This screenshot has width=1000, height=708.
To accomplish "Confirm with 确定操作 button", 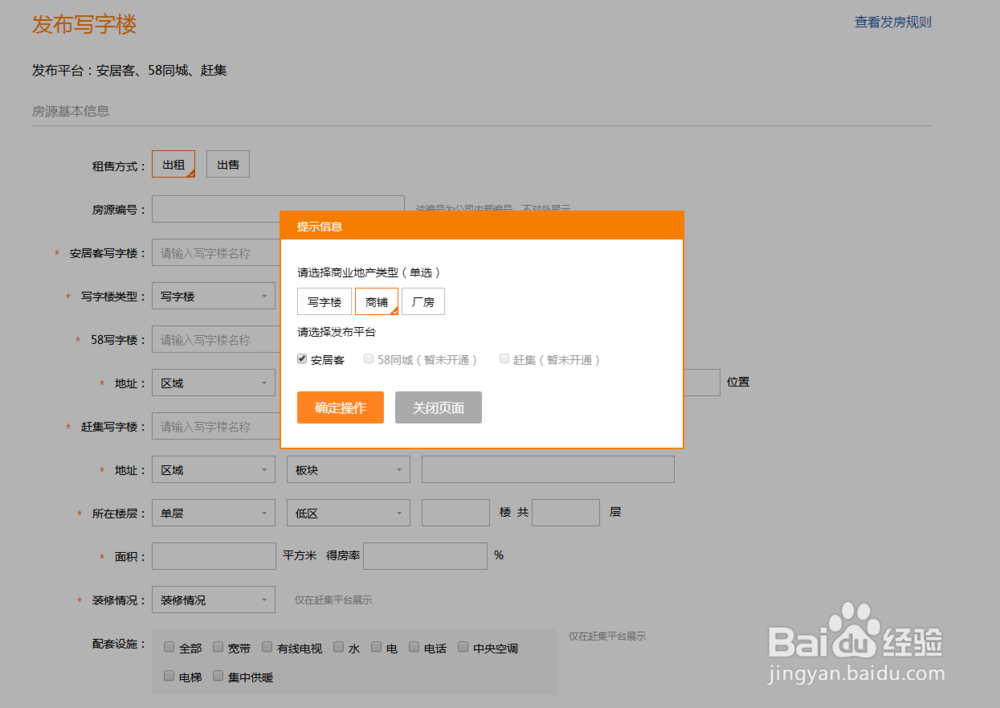I will [x=341, y=408].
